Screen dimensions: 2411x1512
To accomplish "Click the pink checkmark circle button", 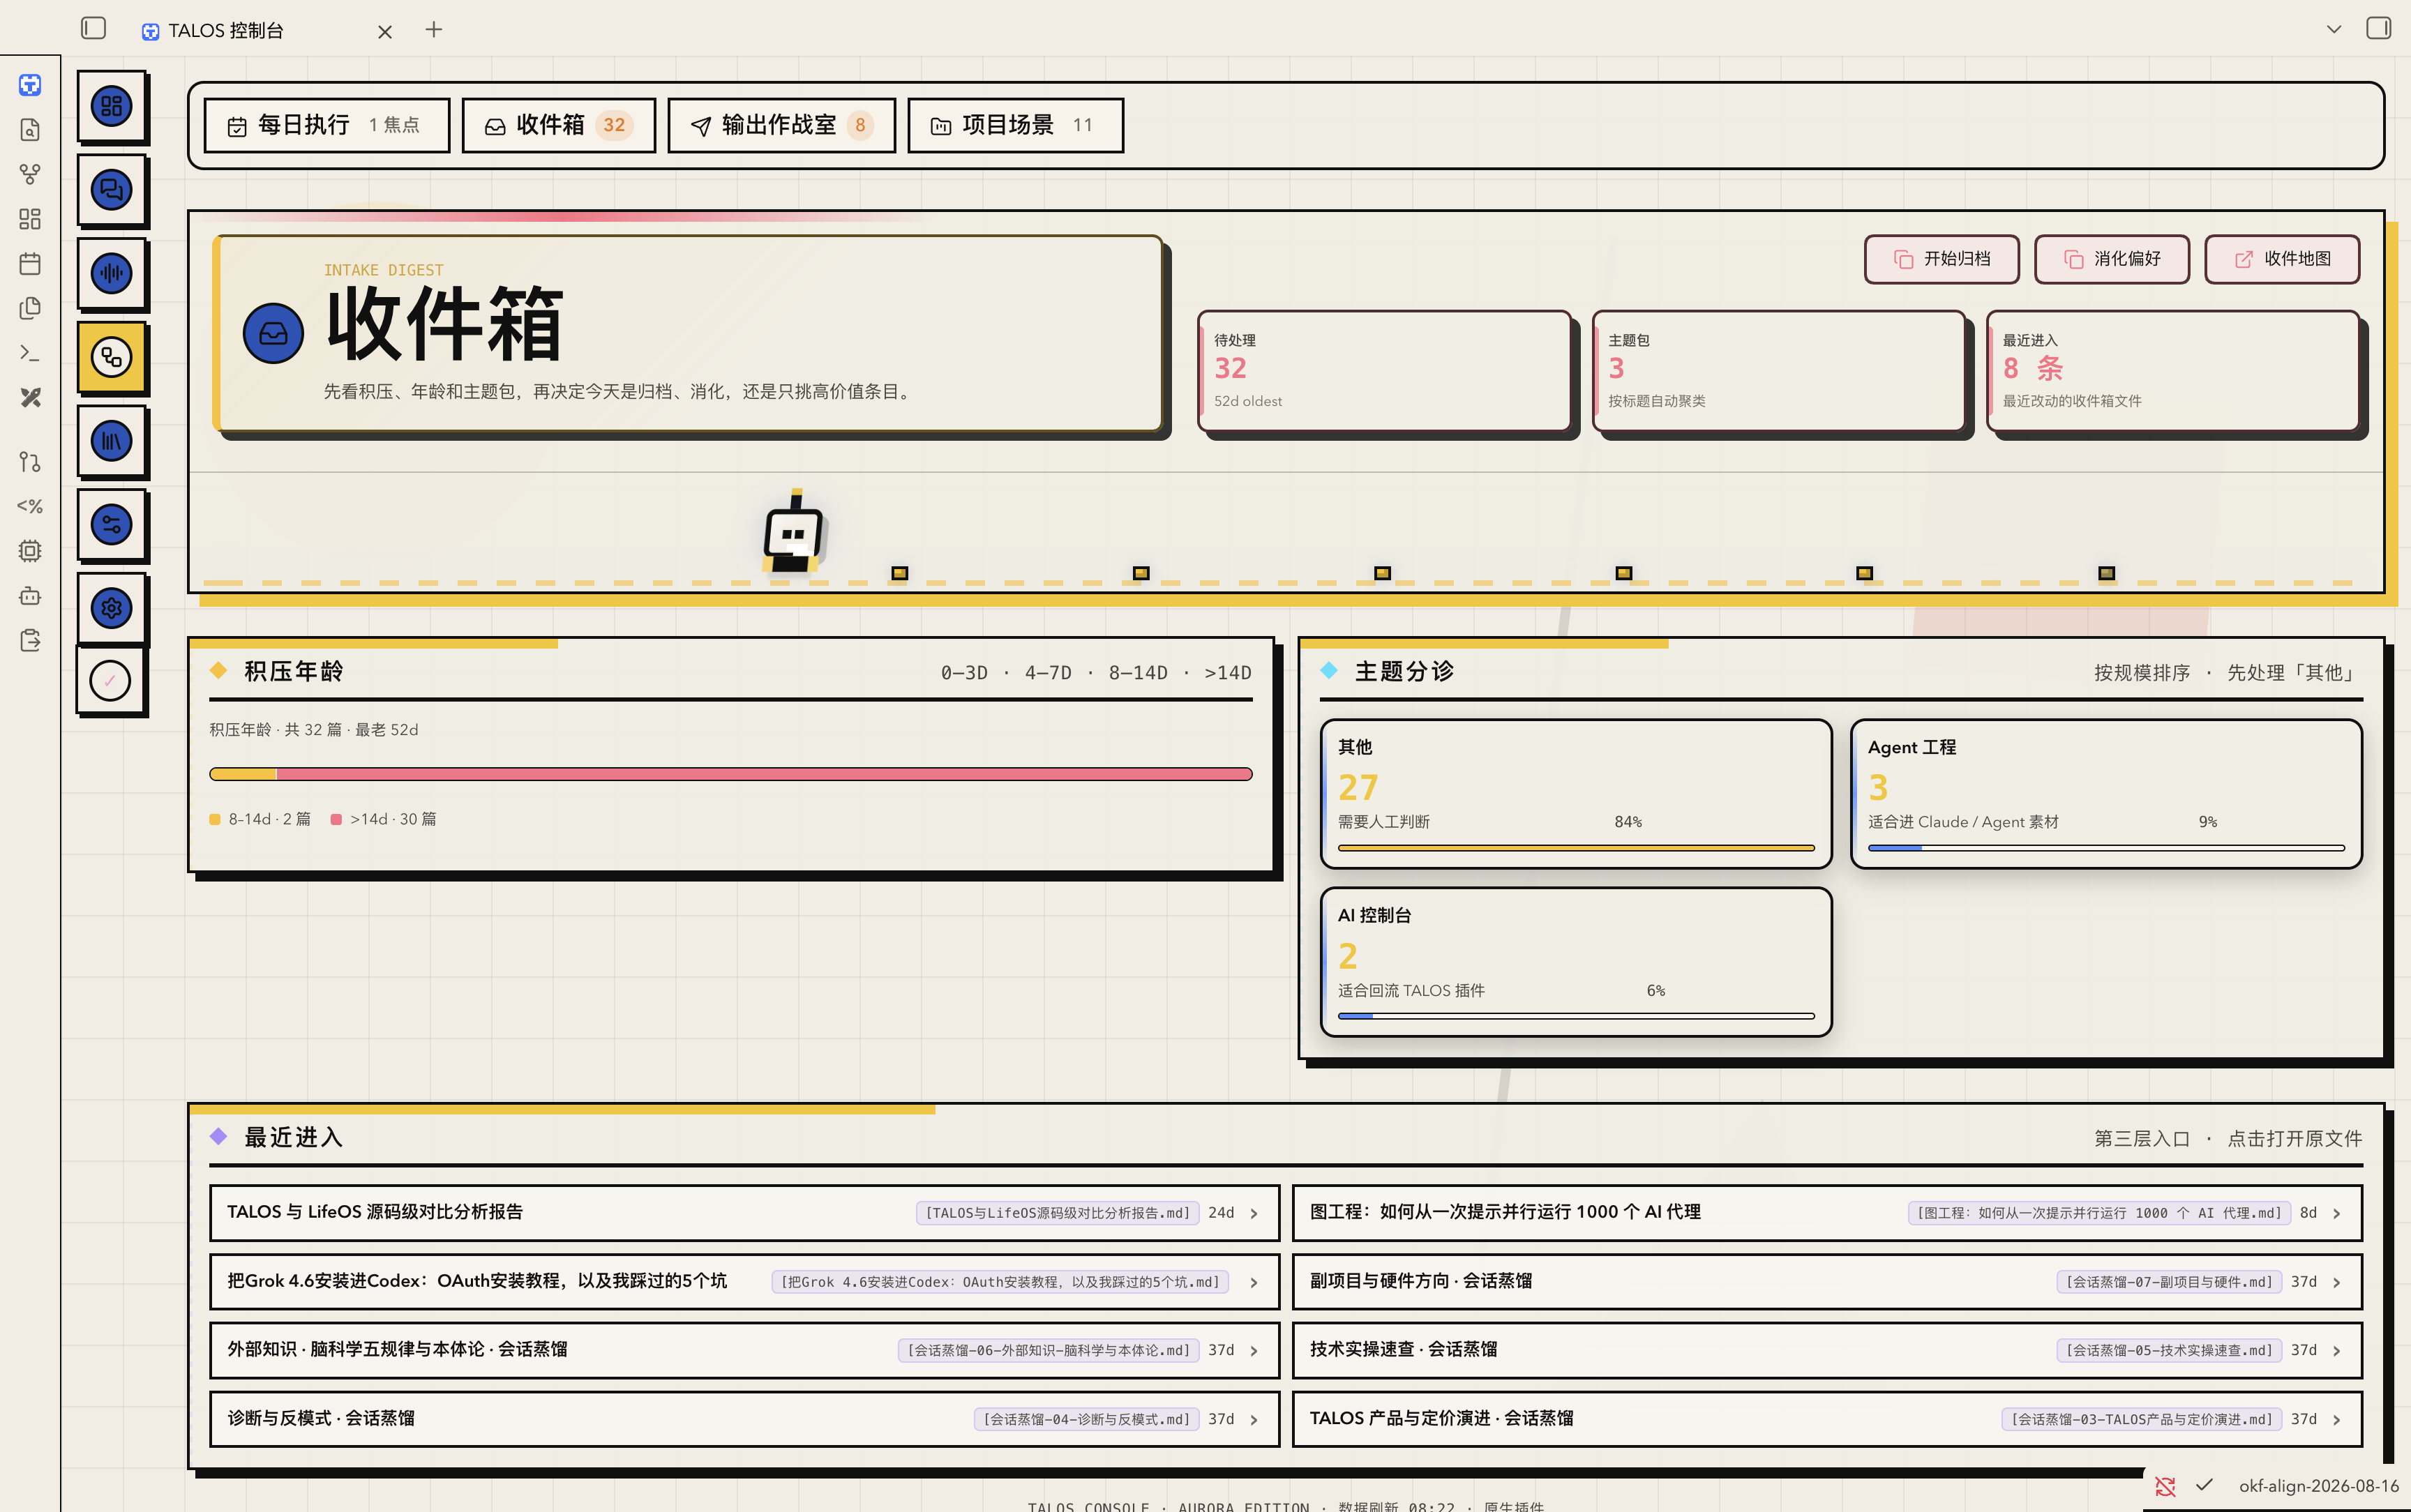I will click(x=111, y=681).
